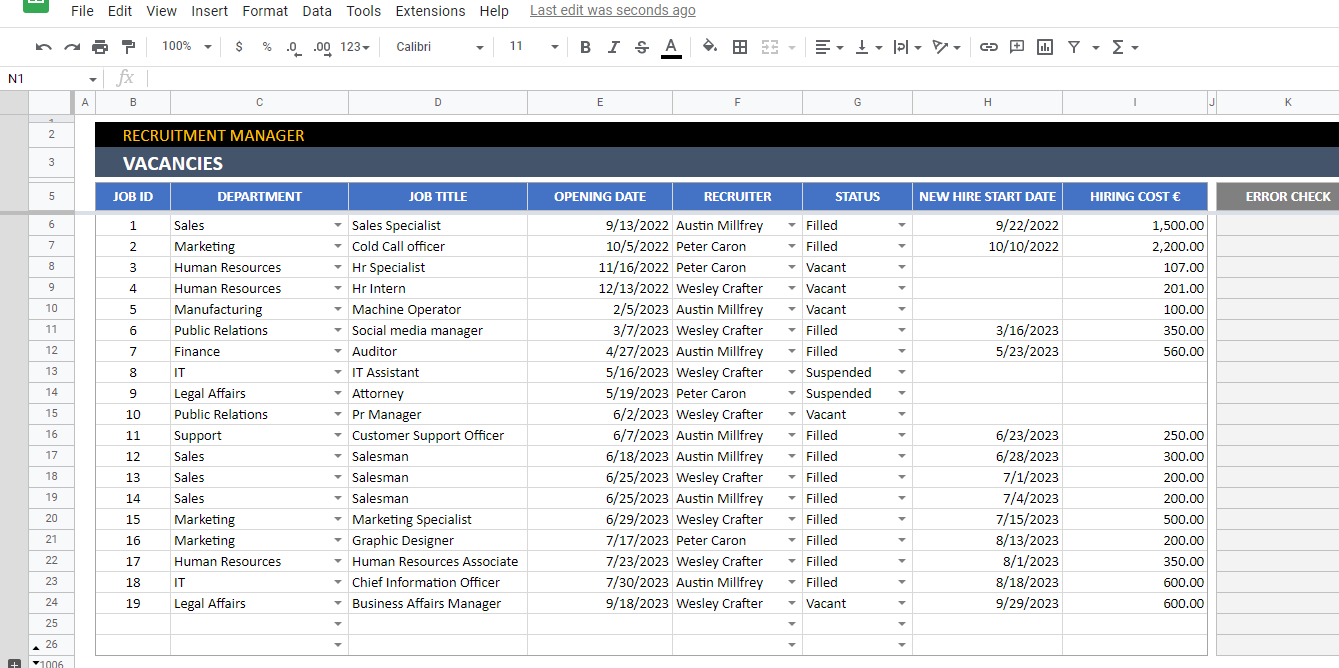Open vertical align options

(869, 47)
